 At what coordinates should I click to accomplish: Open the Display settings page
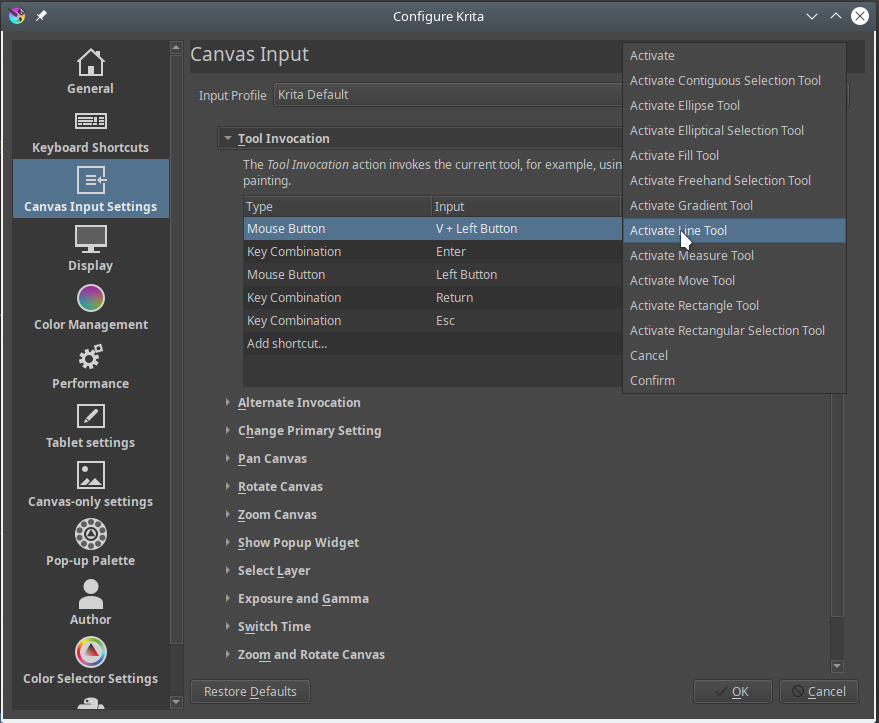point(90,248)
